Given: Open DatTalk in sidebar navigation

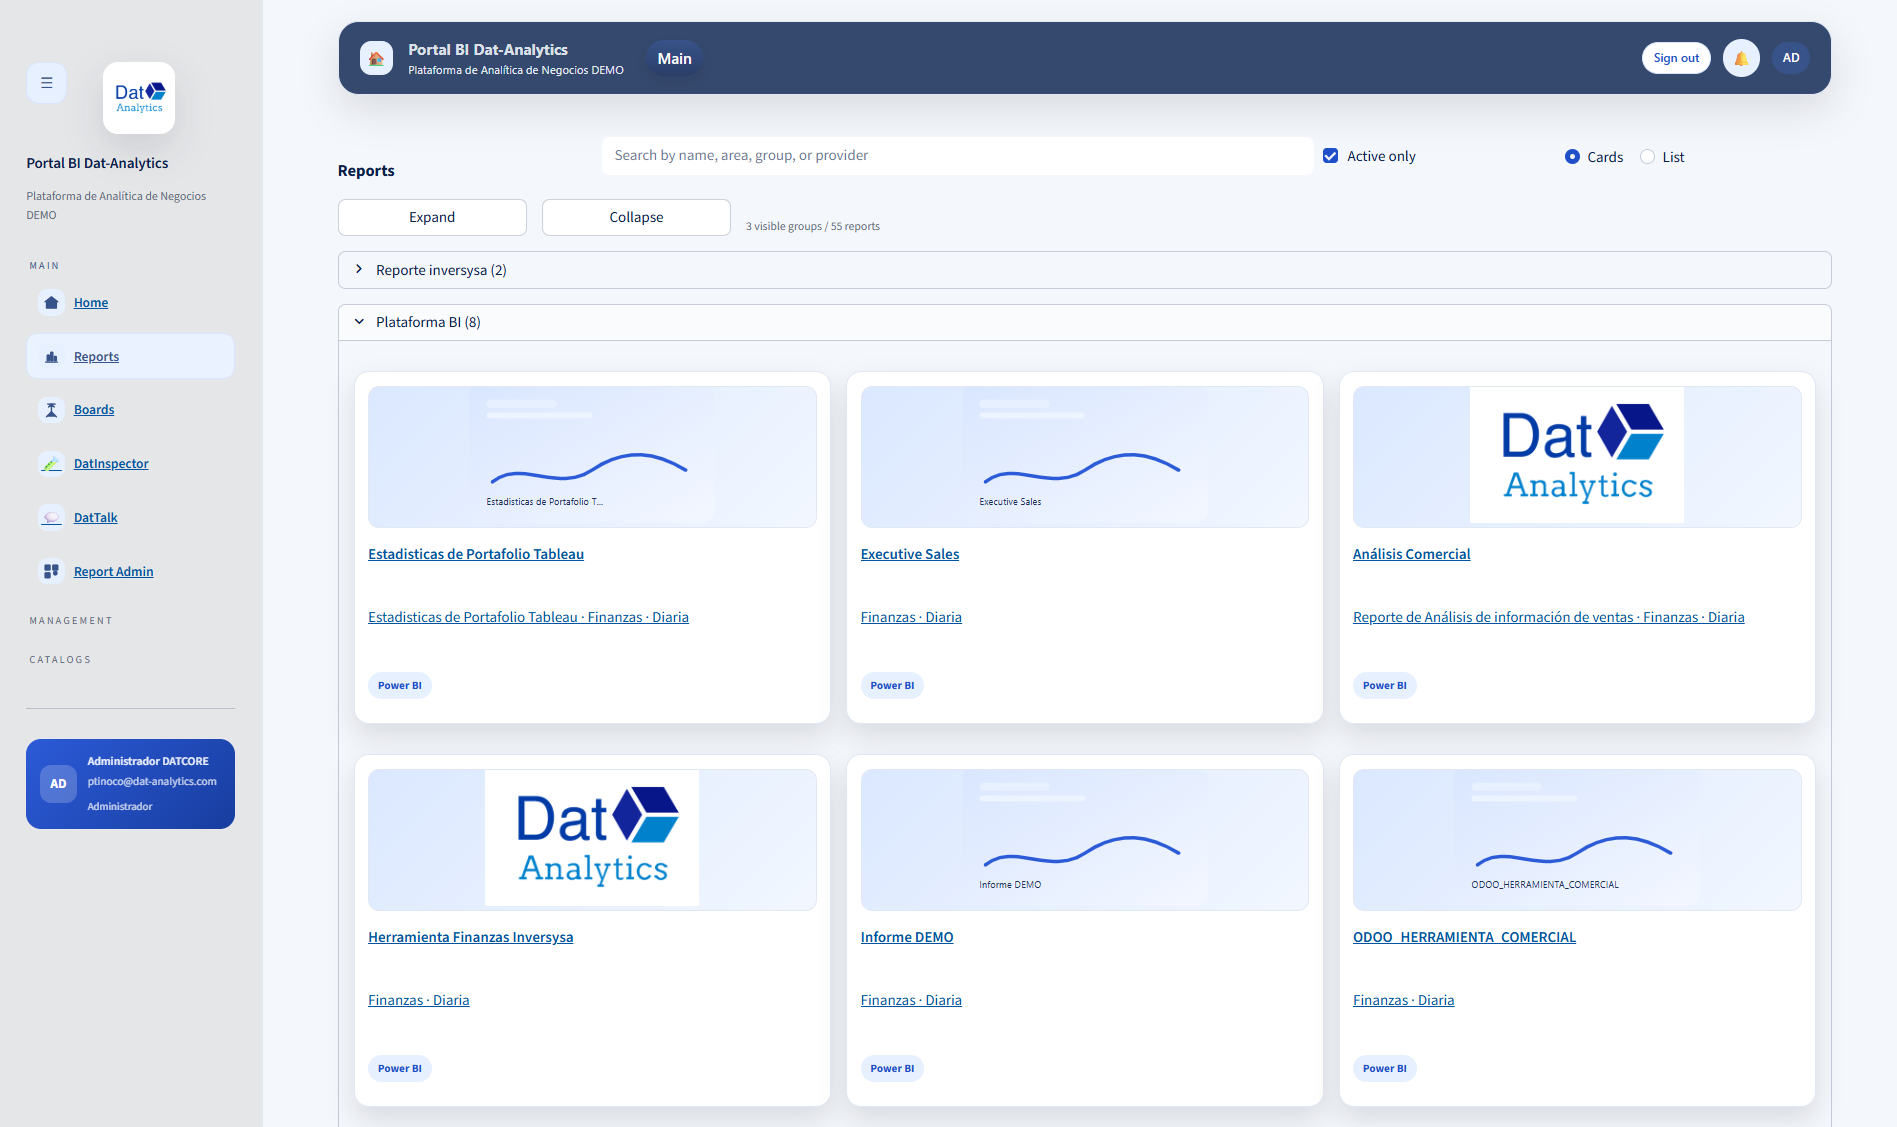Looking at the screenshot, I should coord(96,518).
